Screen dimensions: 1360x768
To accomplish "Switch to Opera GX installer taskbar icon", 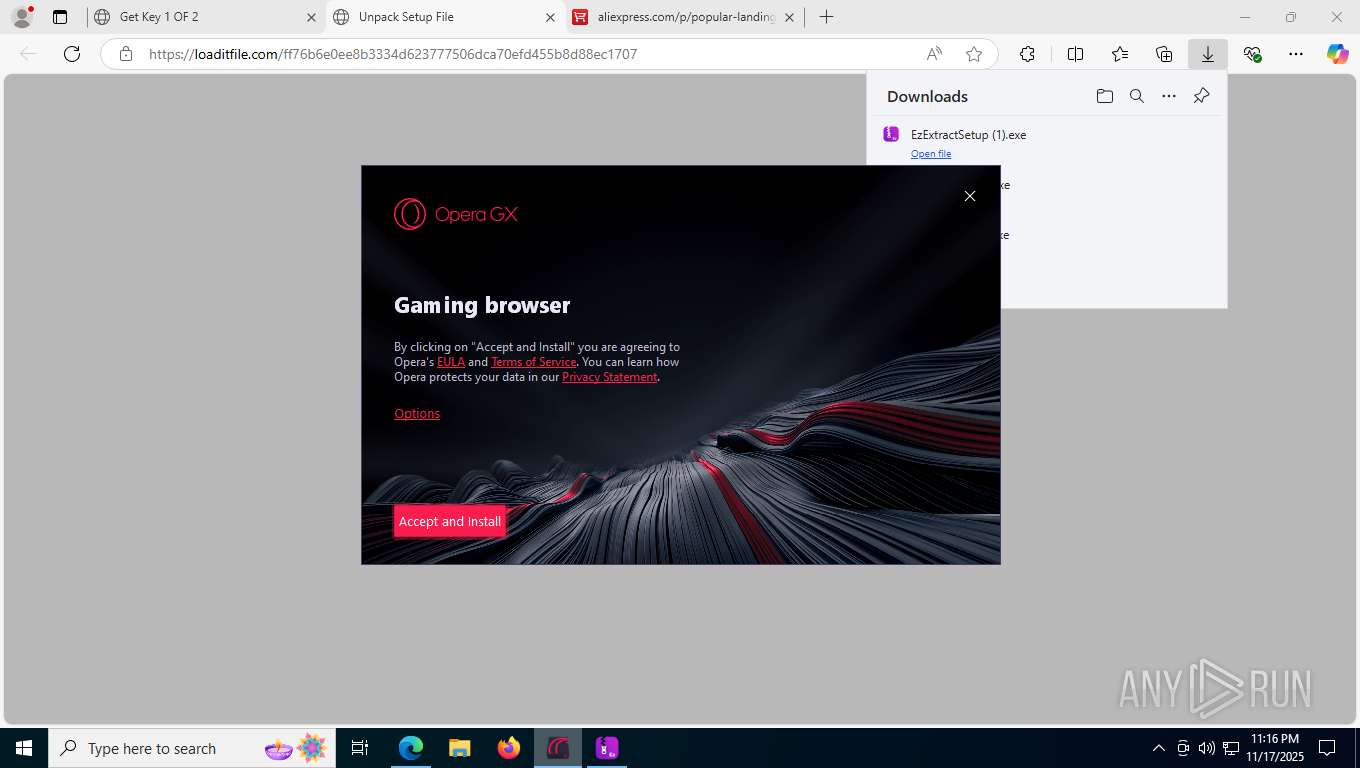I will tap(558, 748).
